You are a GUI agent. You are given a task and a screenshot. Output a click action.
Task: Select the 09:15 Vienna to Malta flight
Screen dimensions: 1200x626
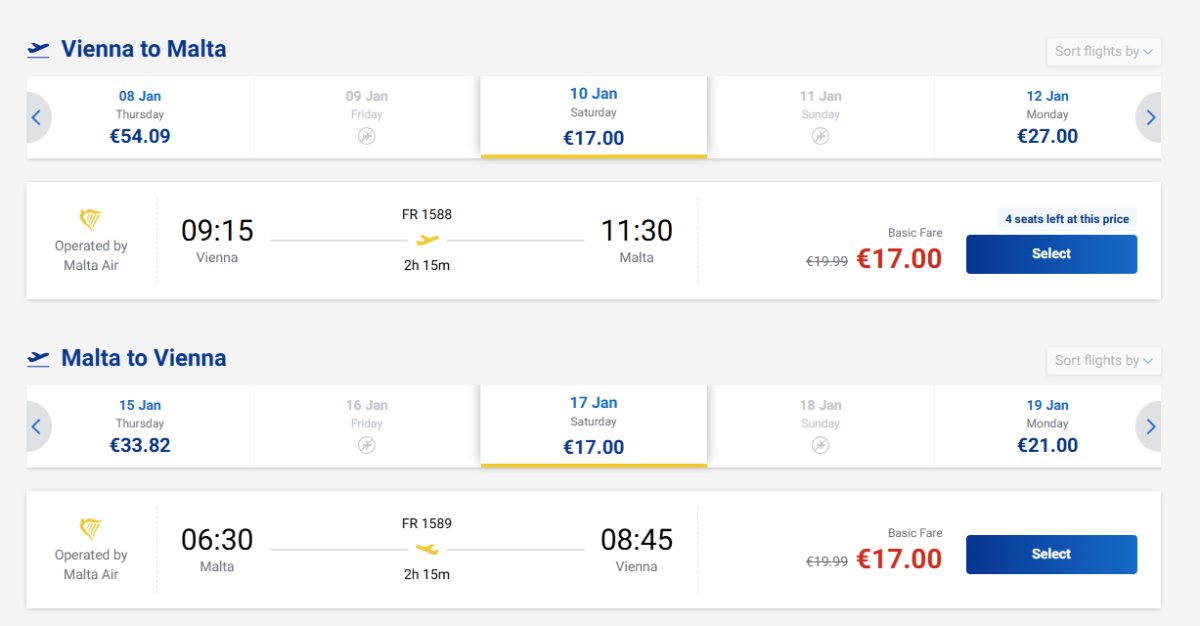point(1051,254)
